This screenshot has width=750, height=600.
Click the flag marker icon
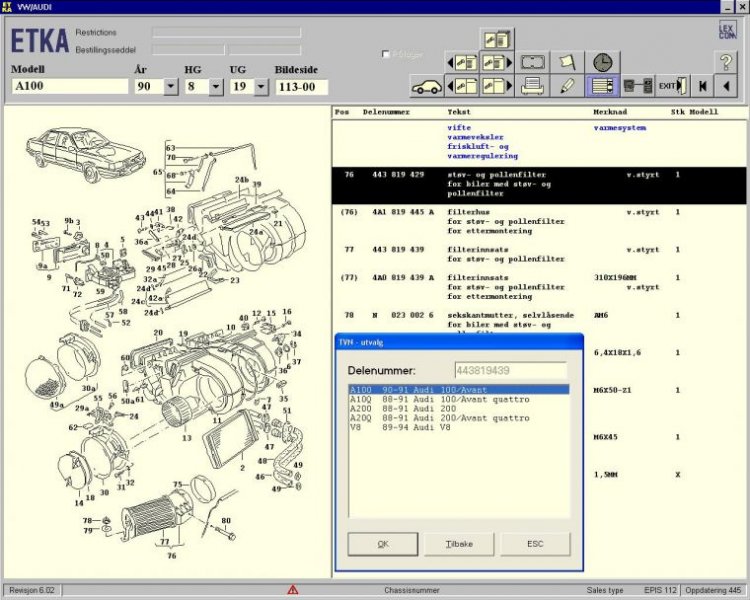pyautogui.click(x=567, y=62)
